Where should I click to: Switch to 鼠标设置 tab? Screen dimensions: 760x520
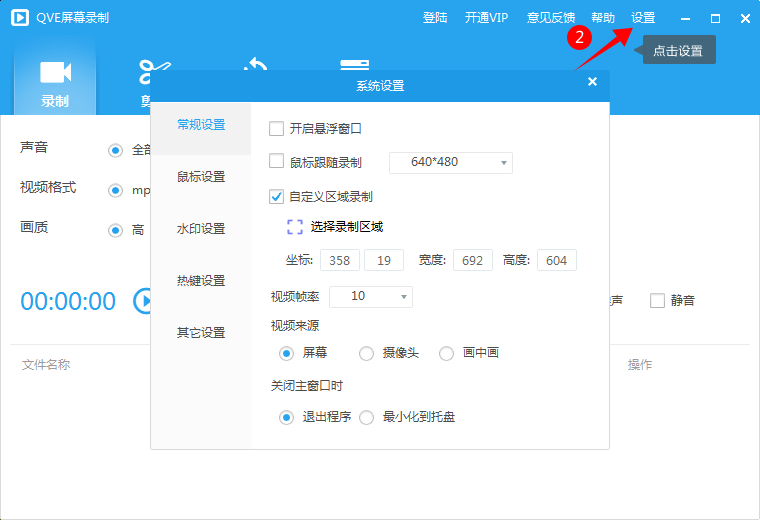tap(201, 177)
